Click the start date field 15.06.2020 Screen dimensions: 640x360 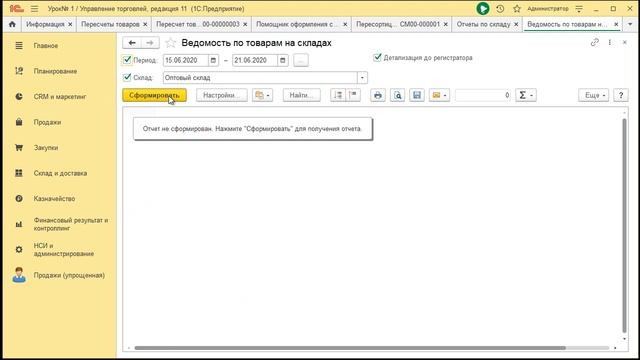(186, 60)
